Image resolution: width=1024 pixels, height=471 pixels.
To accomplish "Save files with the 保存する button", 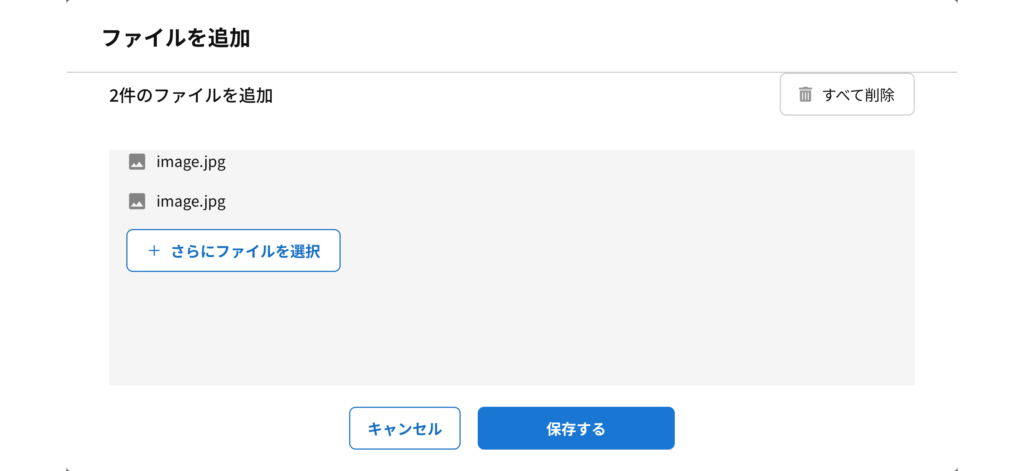I will (576, 428).
